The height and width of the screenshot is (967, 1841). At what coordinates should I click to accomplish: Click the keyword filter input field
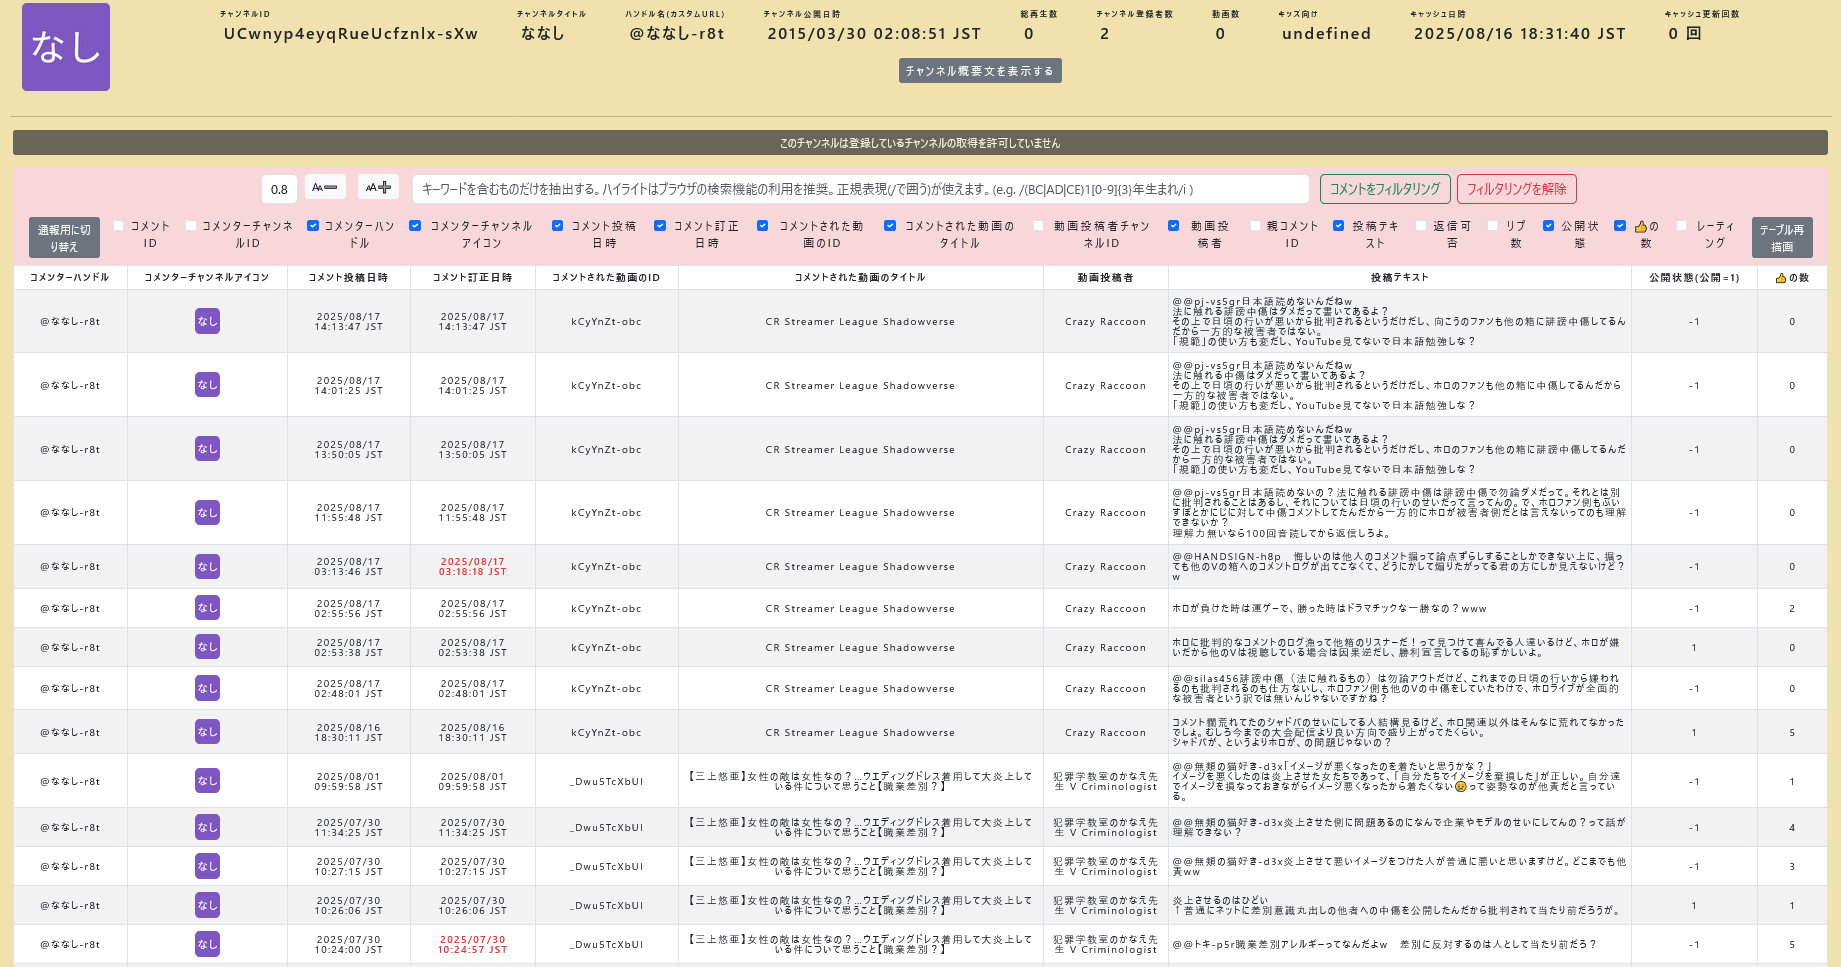click(860, 189)
